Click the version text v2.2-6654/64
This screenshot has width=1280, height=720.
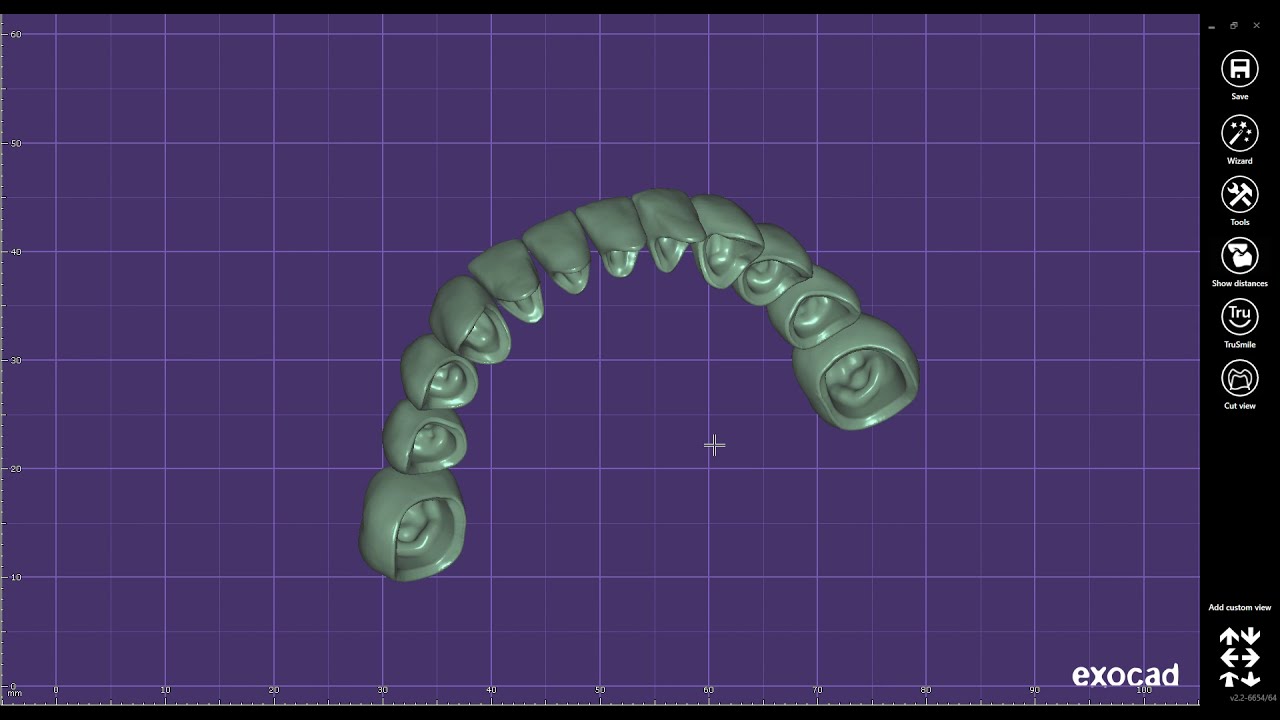[1253, 698]
